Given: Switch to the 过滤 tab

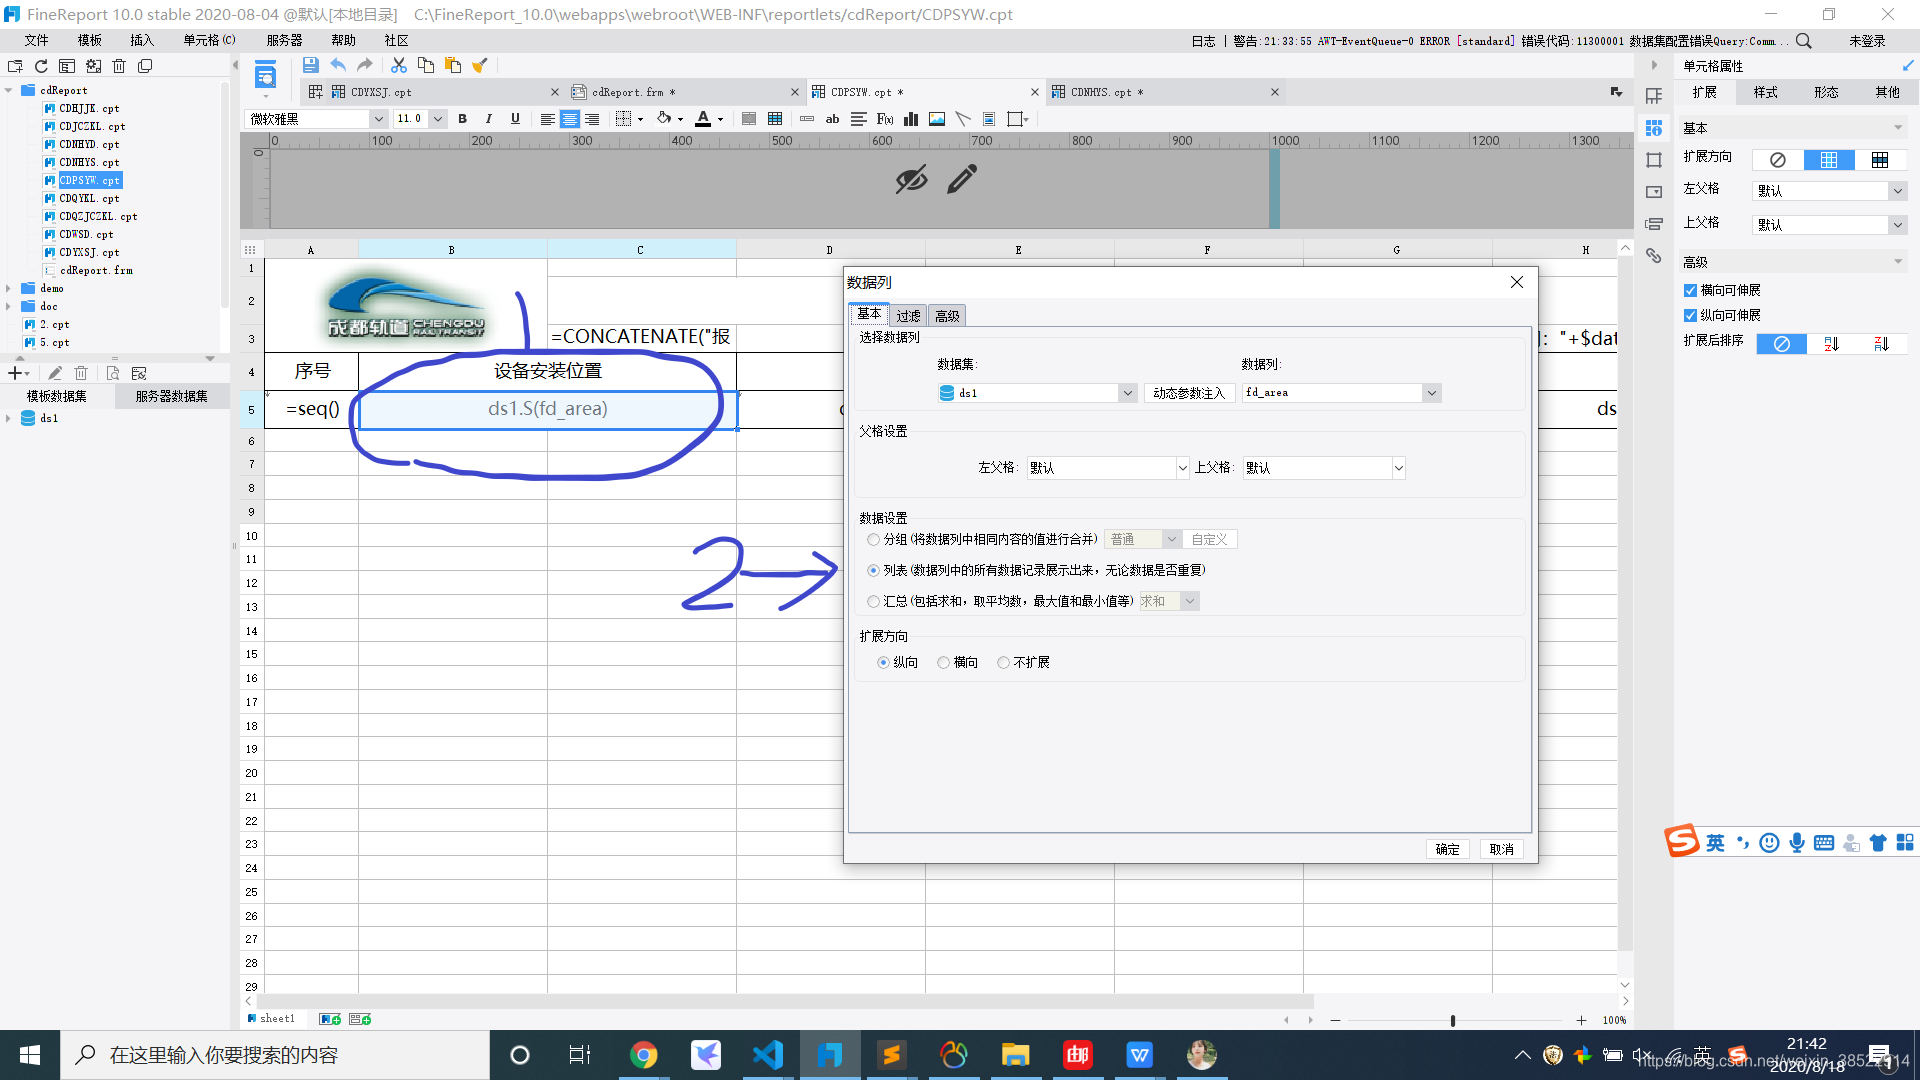Looking at the screenshot, I should [908, 316].
